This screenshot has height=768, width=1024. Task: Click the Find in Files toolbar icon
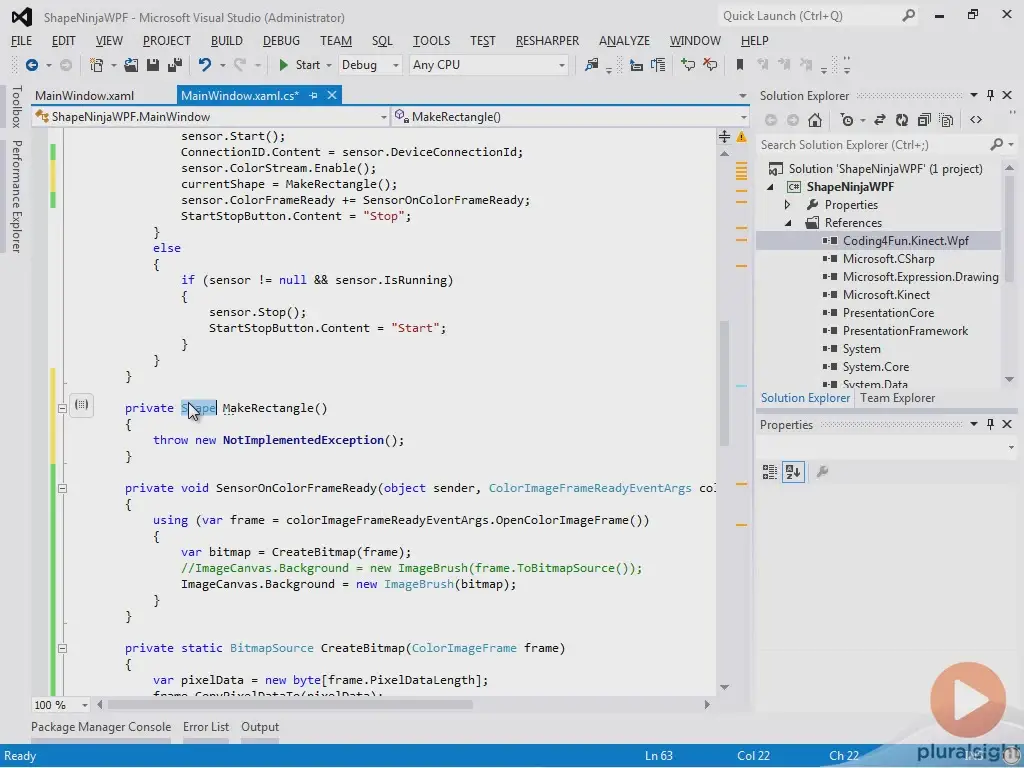(x=592, y=65)
